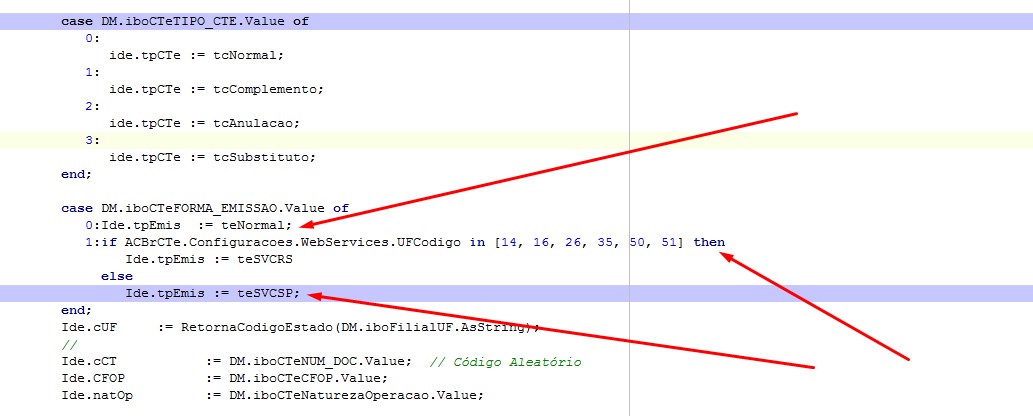The width and height of the screenshot is (1033, 416).
Task: Click the case label '2:' above tcAnulacao
Action: (x=93, y=106)
